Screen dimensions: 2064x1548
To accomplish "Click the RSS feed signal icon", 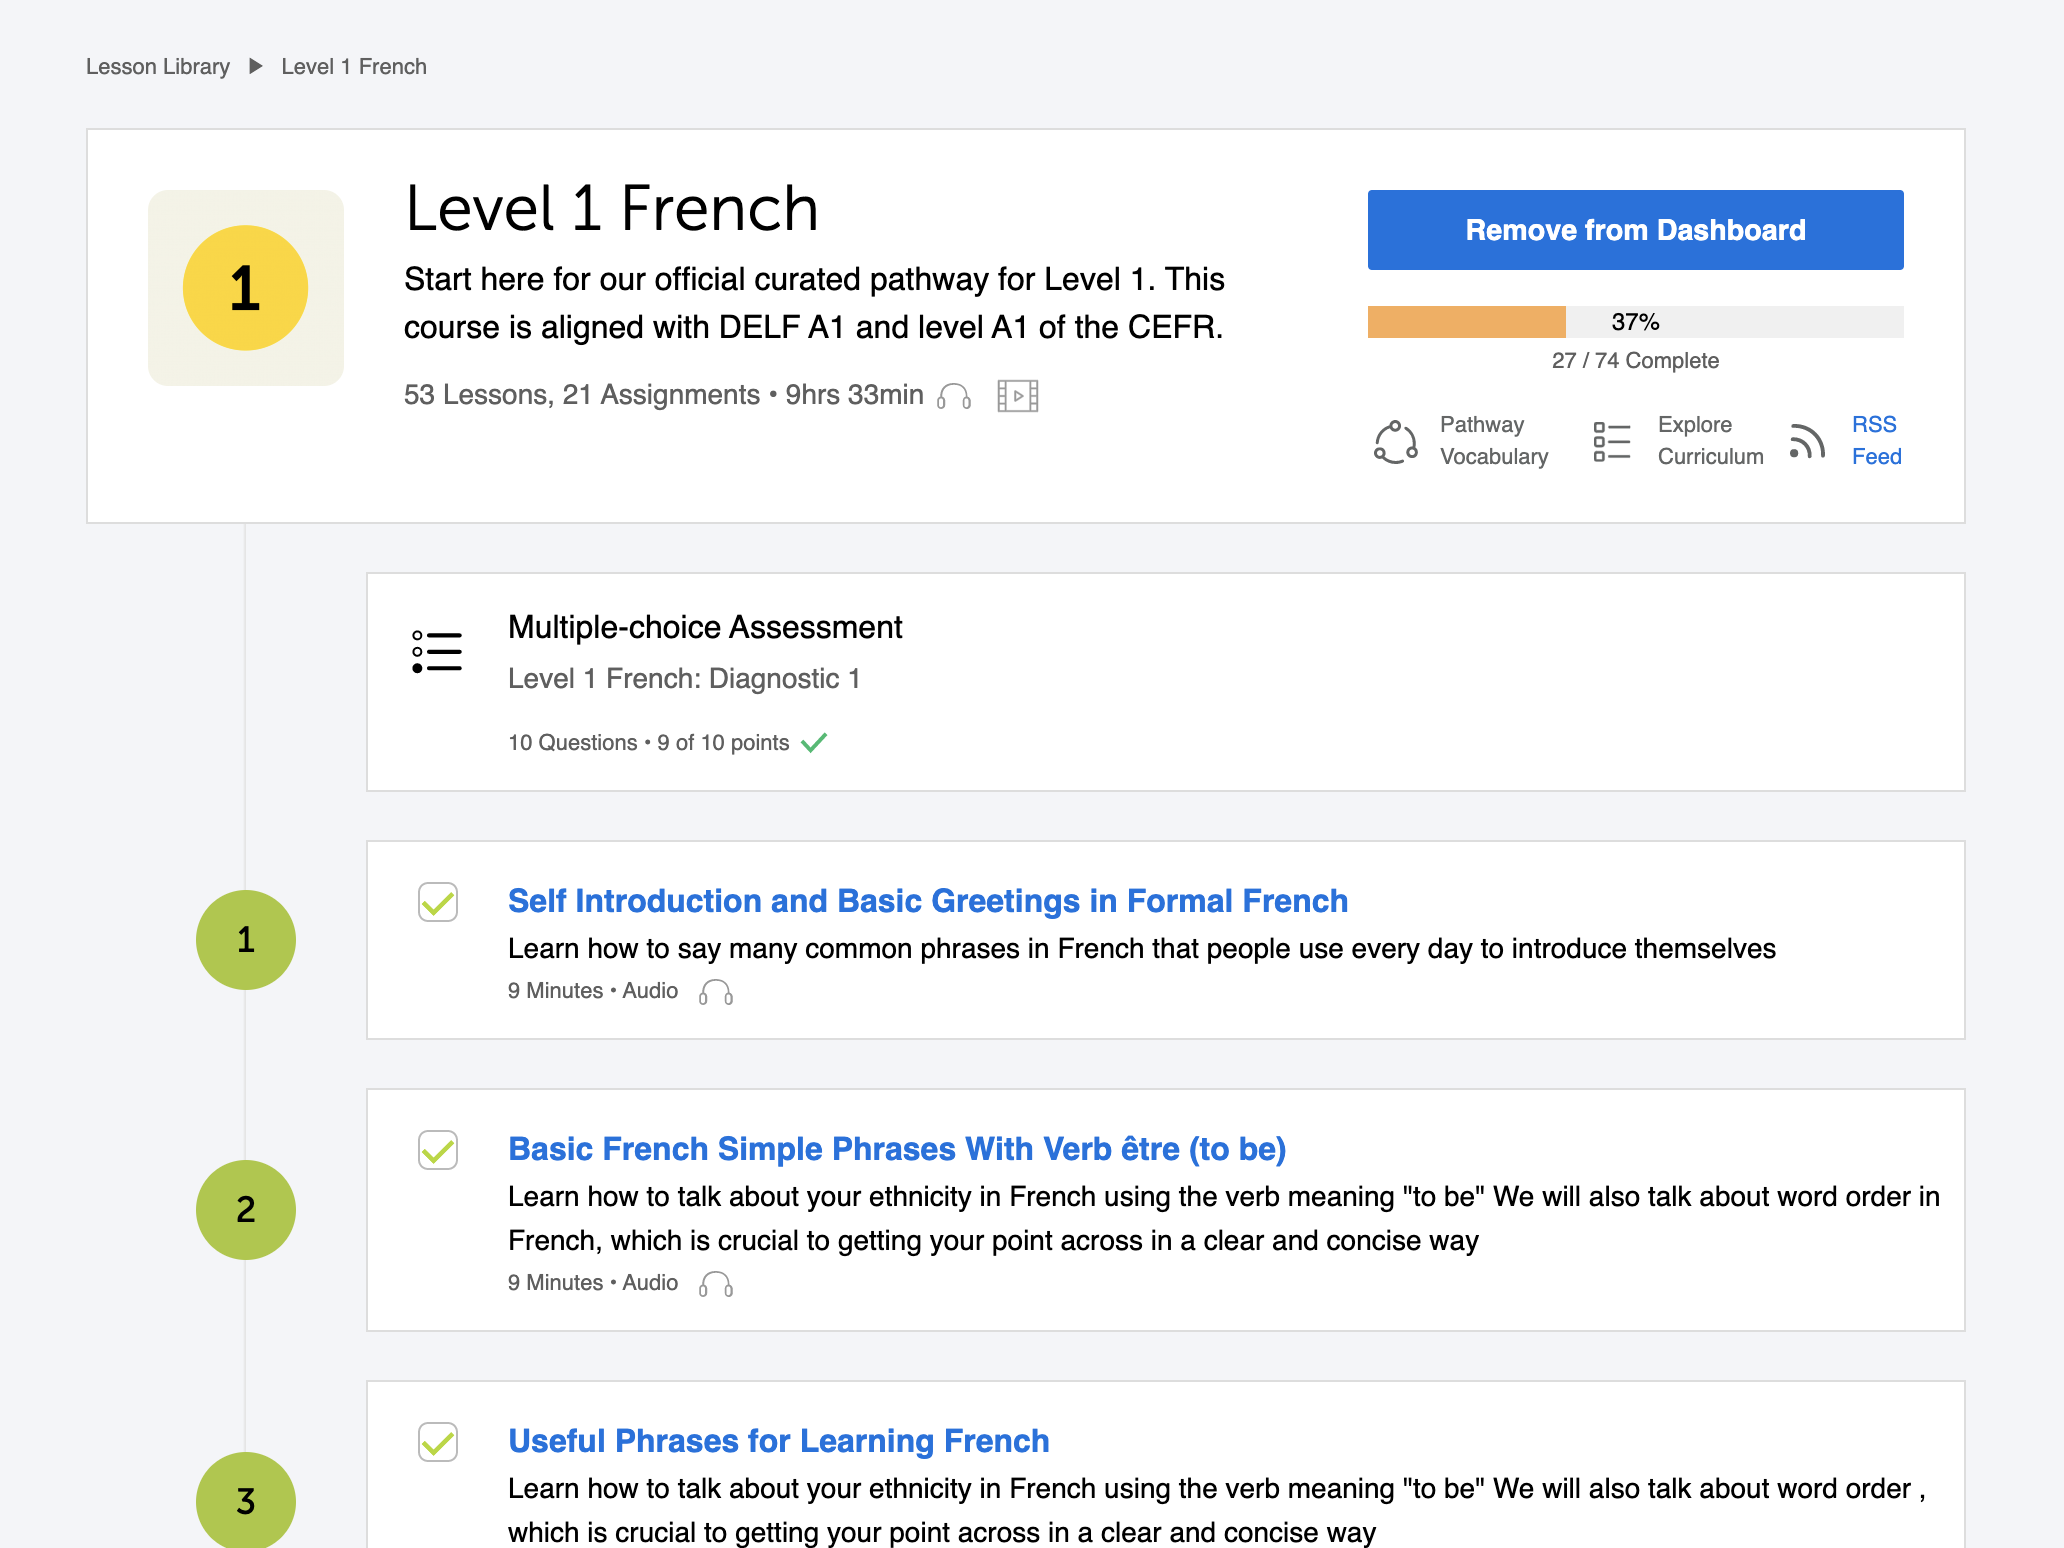I will tap(1807, 441).
